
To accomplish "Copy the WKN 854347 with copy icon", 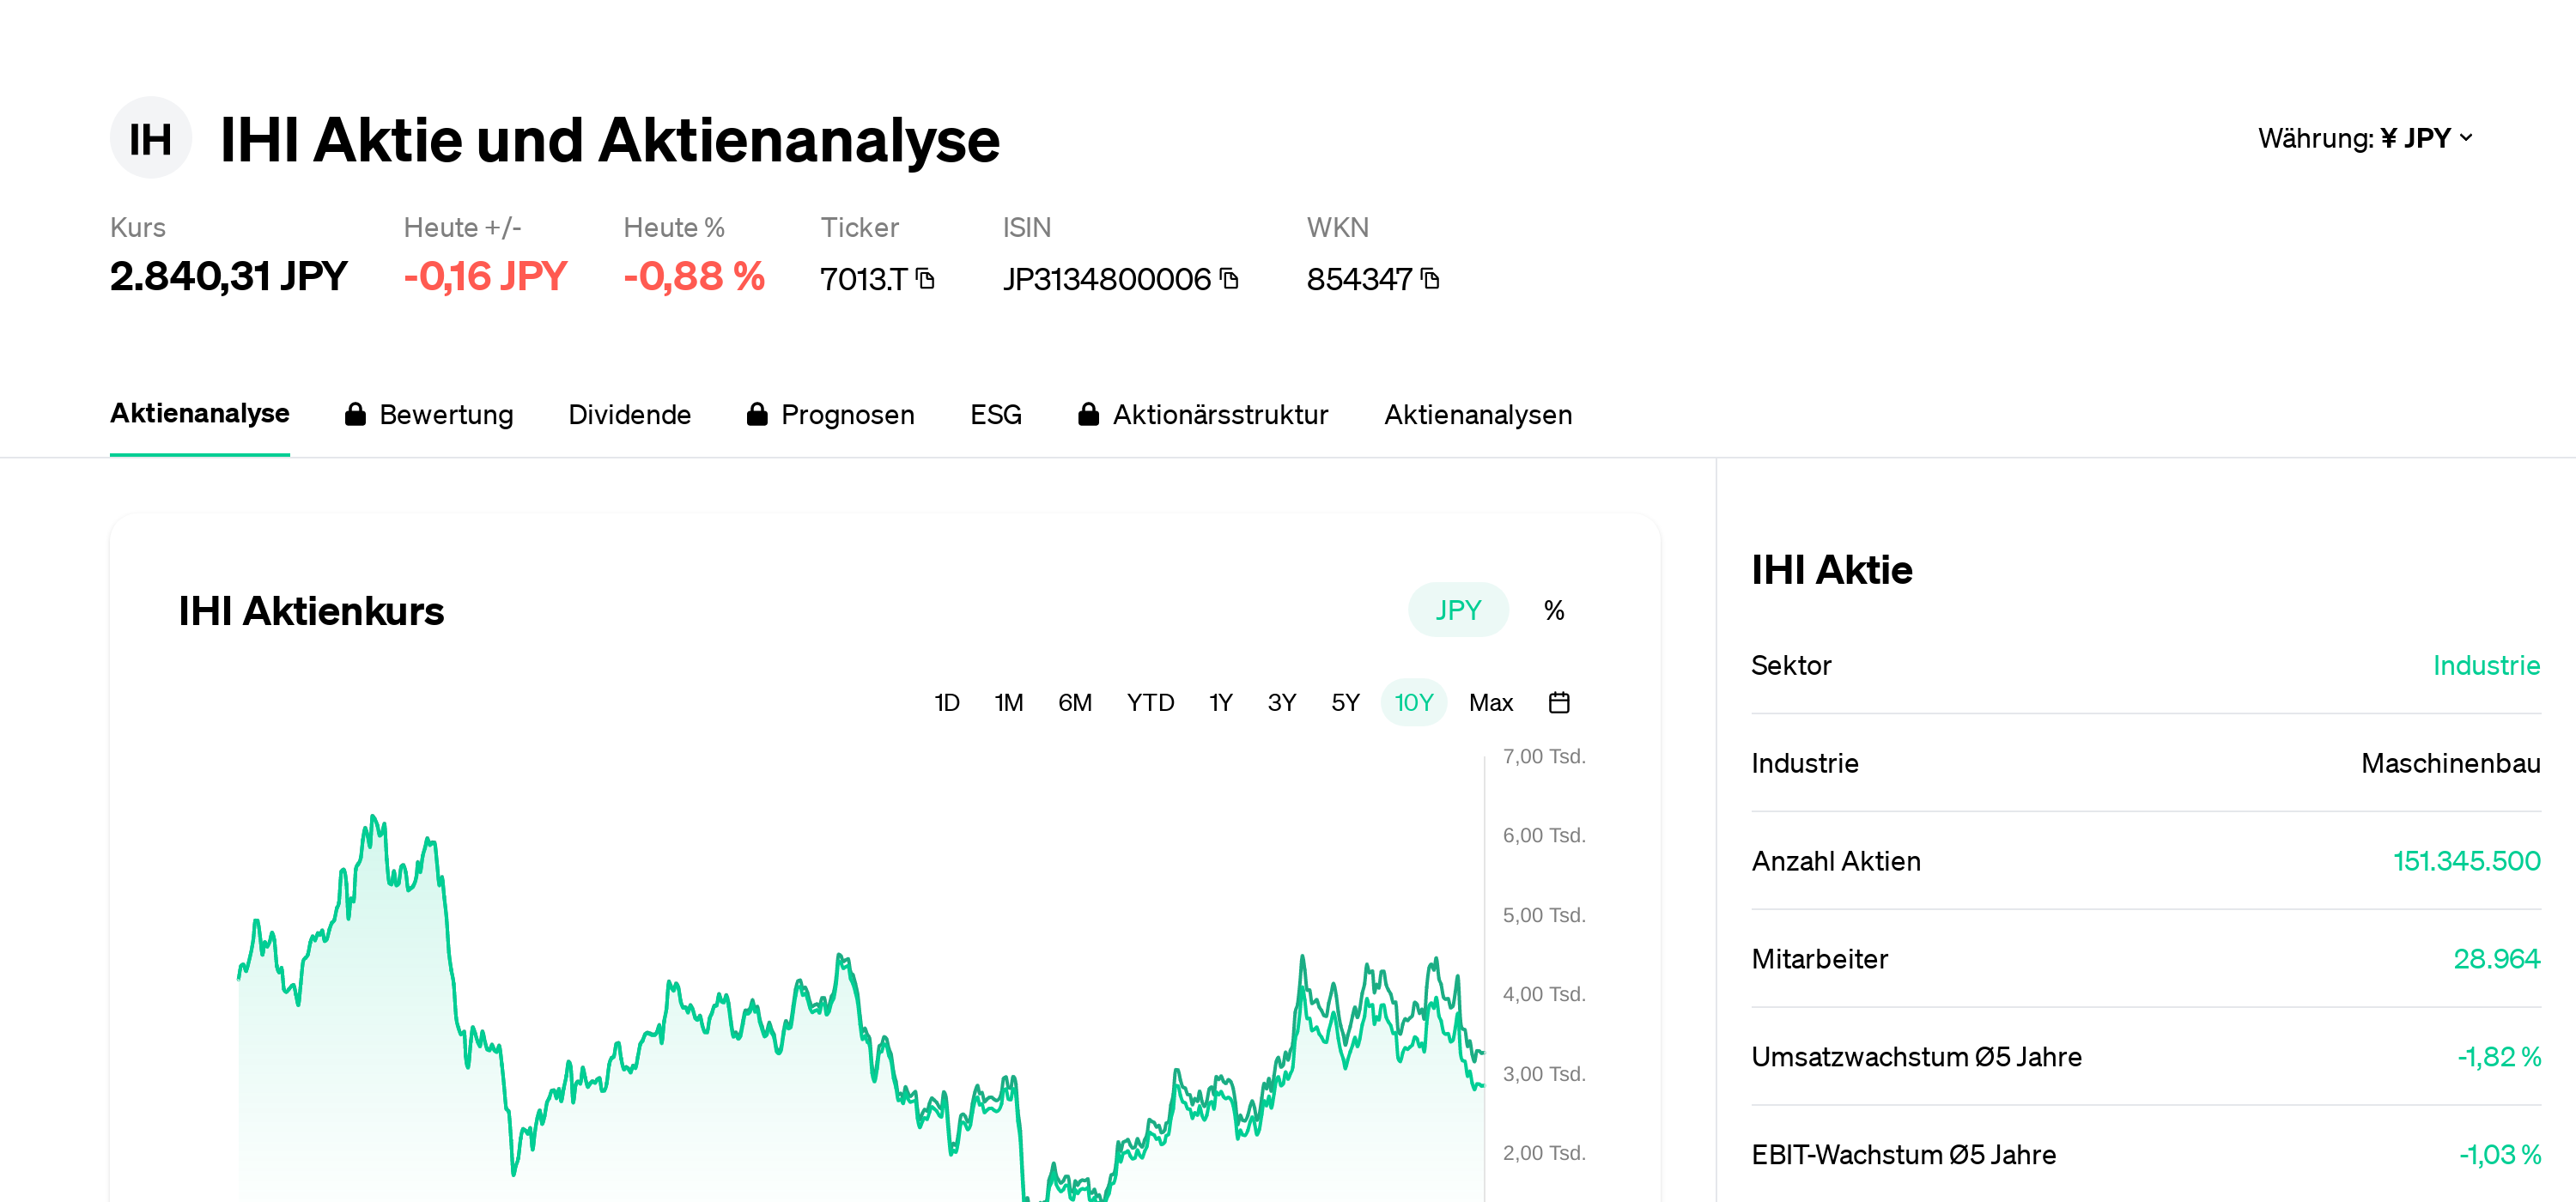I will pos(1430,279).
